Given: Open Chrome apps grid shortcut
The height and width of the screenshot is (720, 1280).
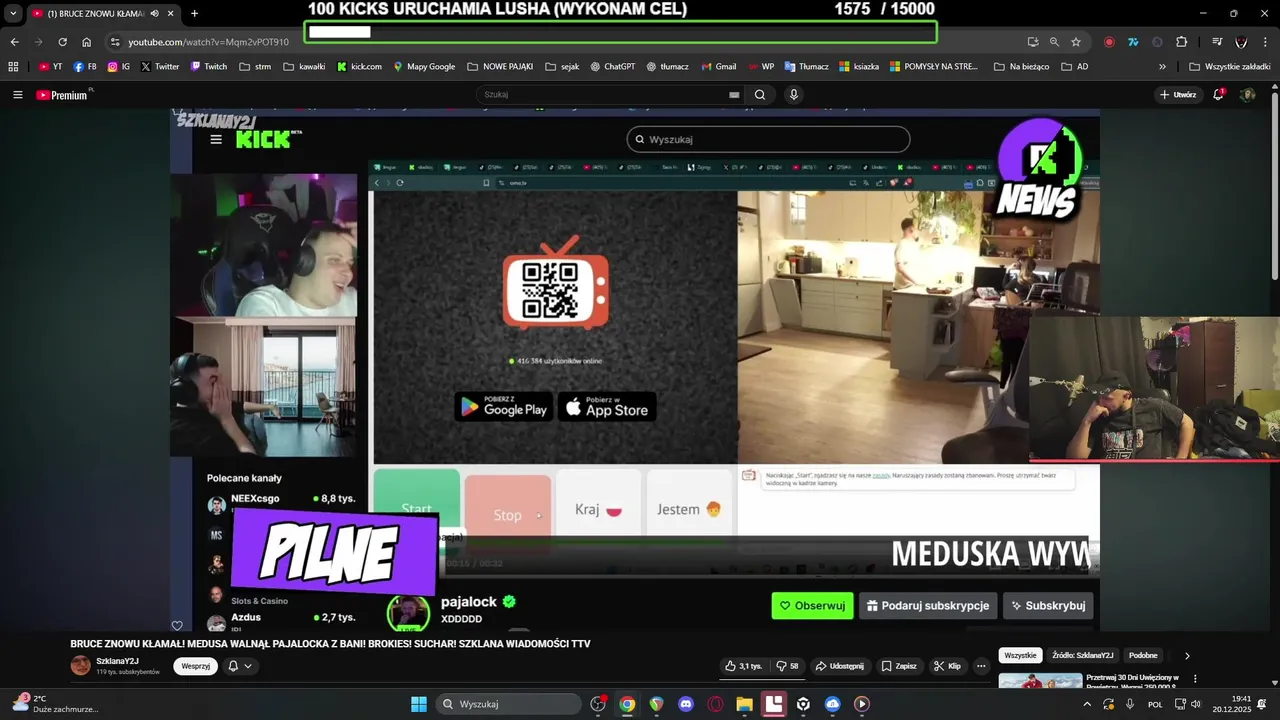Looking at the screenshot, I should 13,67.
